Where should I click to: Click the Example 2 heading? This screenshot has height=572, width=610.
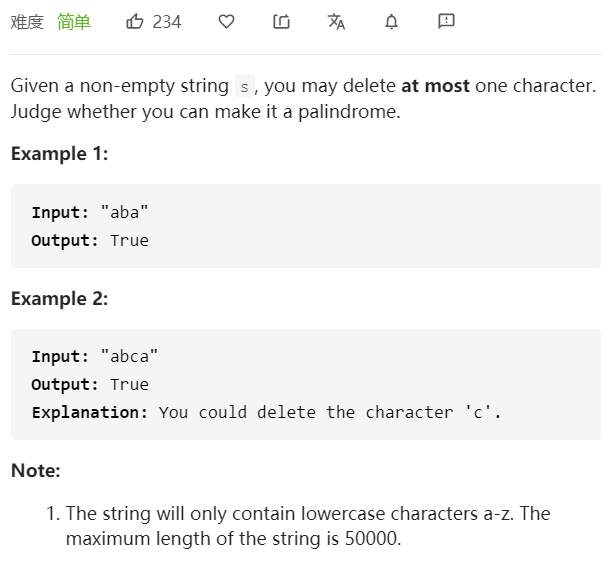[59, 299]
